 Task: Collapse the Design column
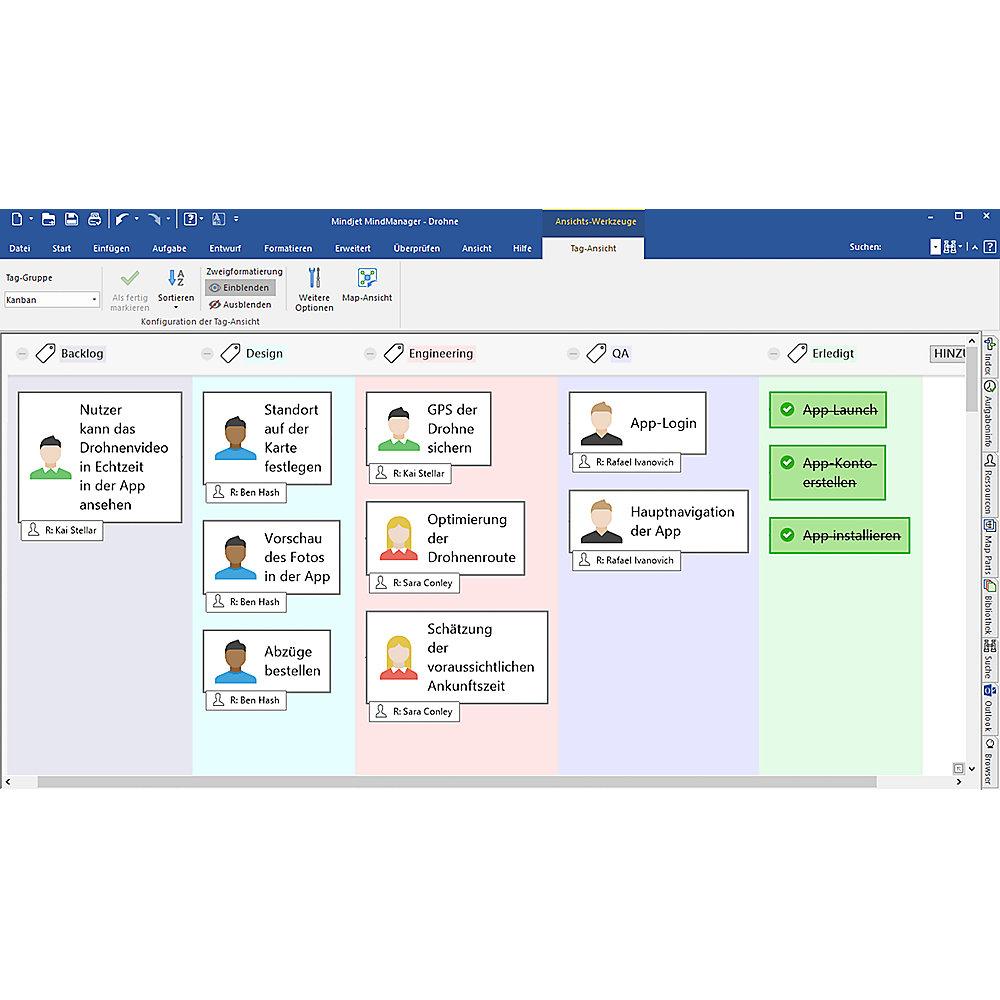click(x=207, y=354)
